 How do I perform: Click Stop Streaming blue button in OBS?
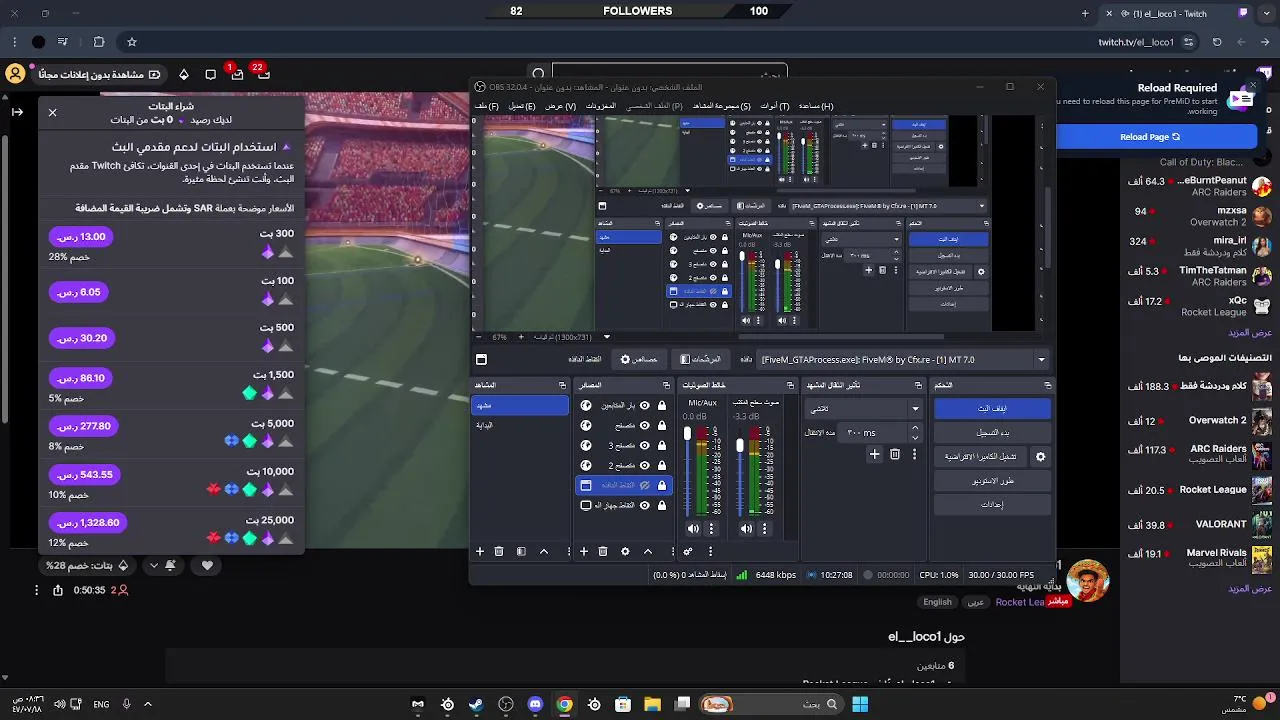pyautogui.click(x=992, y=408)
